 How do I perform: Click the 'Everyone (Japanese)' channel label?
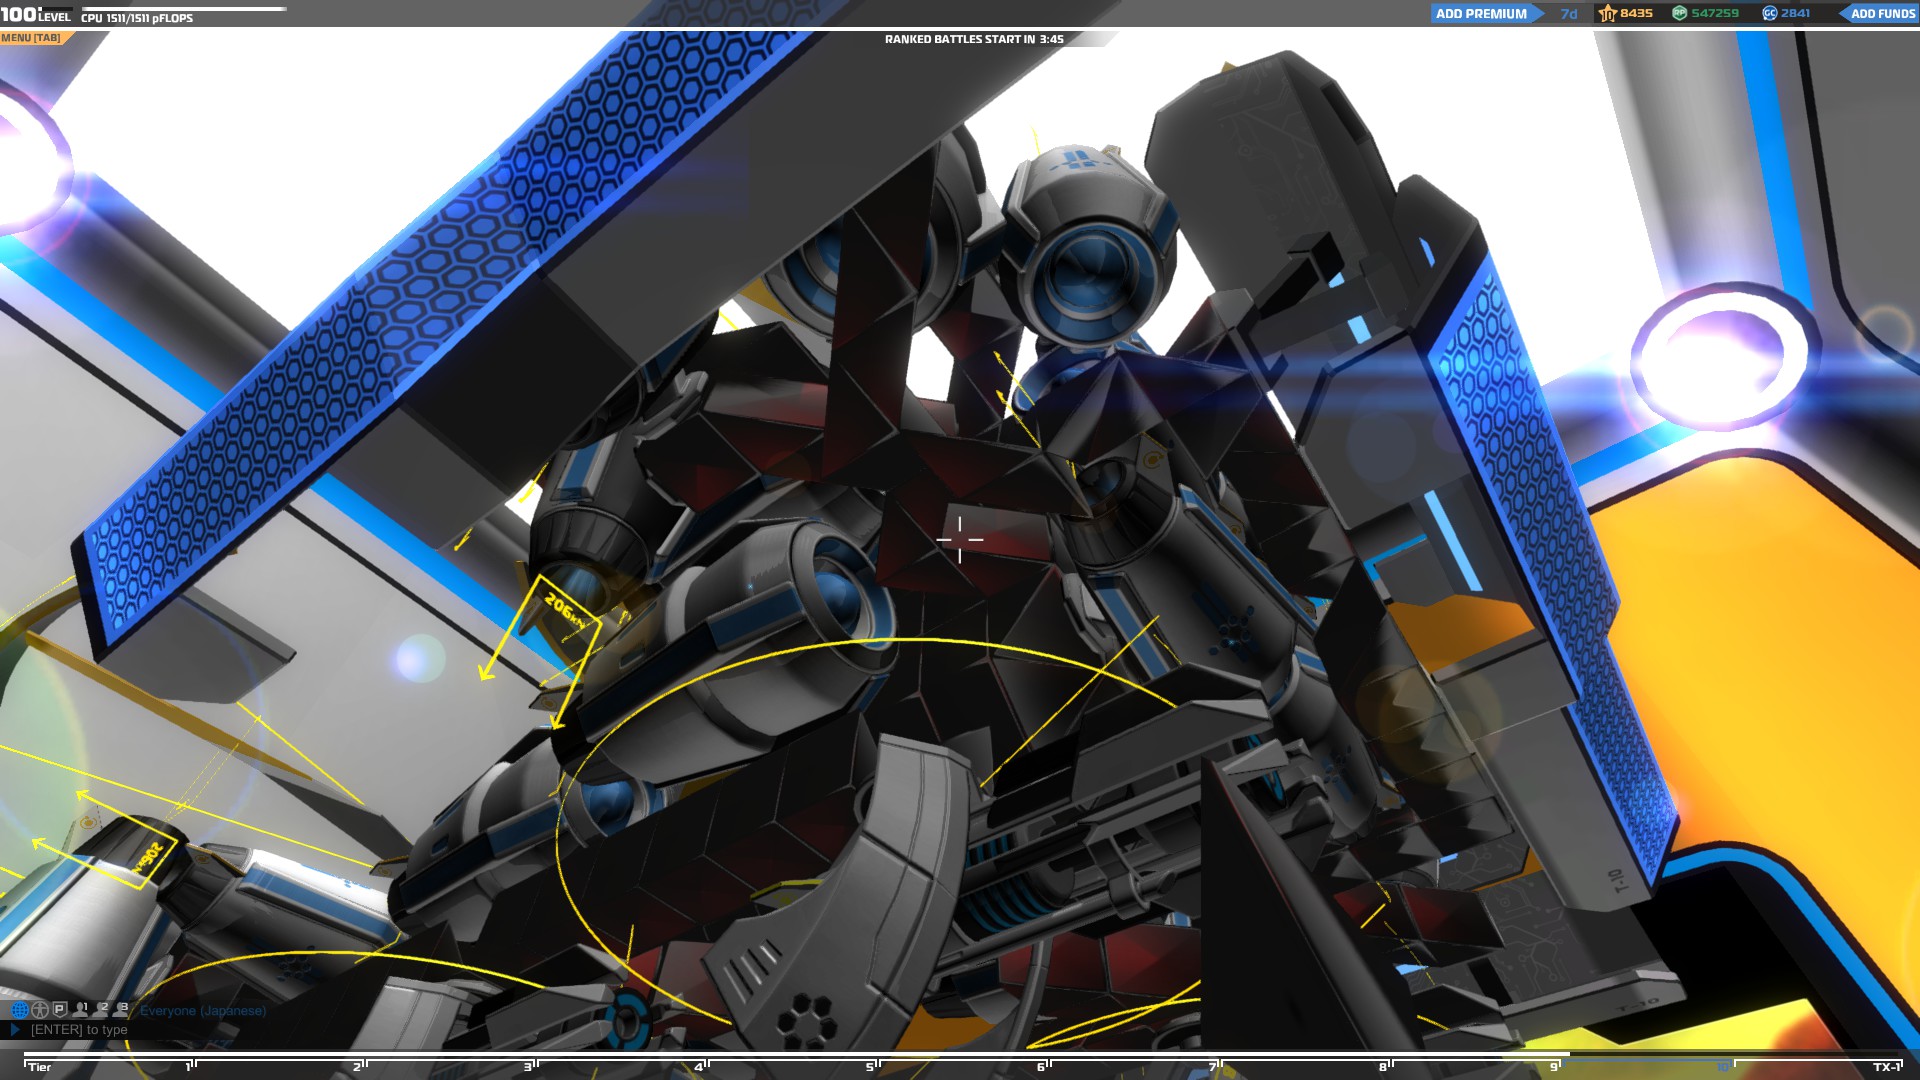point(203,1011)
